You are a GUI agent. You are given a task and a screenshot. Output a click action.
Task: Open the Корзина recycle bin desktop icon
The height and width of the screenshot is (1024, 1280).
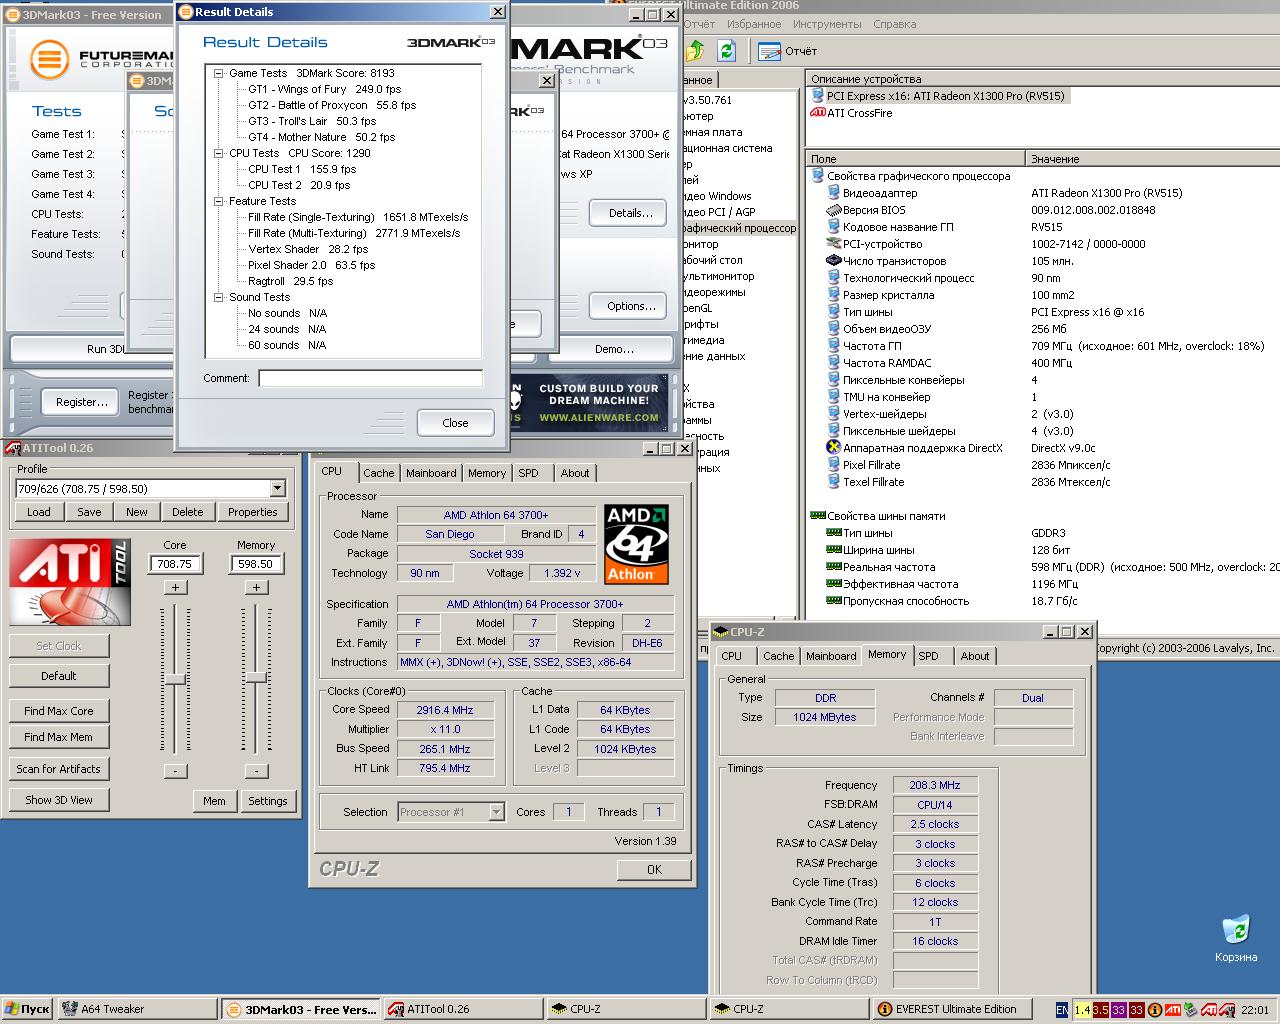(1236, 937)
